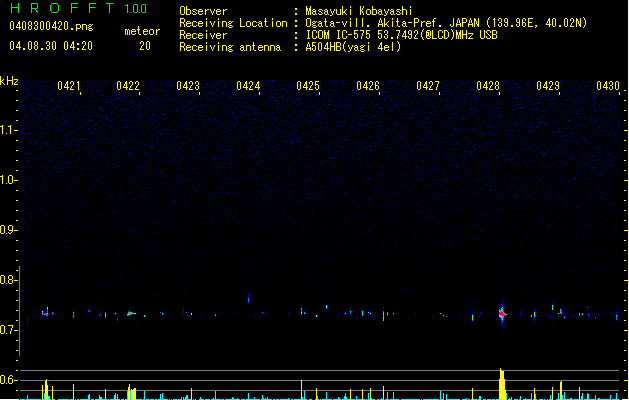Click the strong meteor echo at 0428
Viewport: 629px width, 400px height.
click(x=502, y=313)
